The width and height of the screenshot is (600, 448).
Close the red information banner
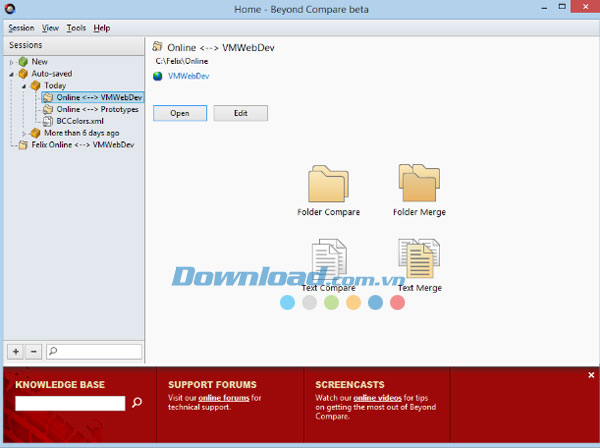tap(591, 375)
